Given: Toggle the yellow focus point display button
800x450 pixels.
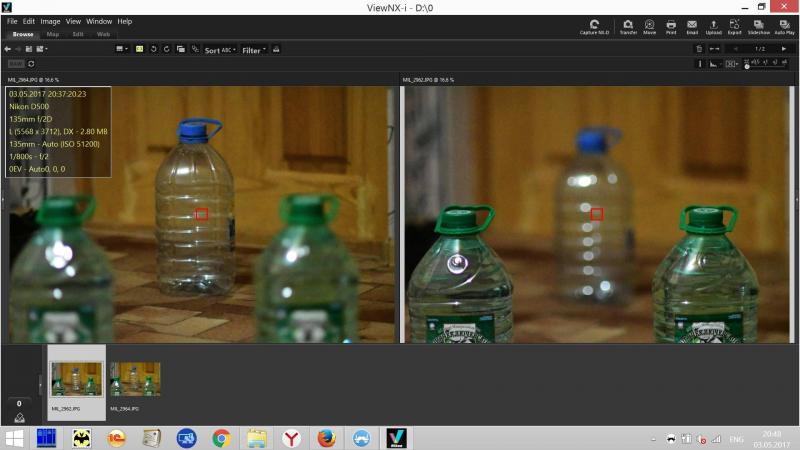Looking at the screenshot, I should [139, 49].
